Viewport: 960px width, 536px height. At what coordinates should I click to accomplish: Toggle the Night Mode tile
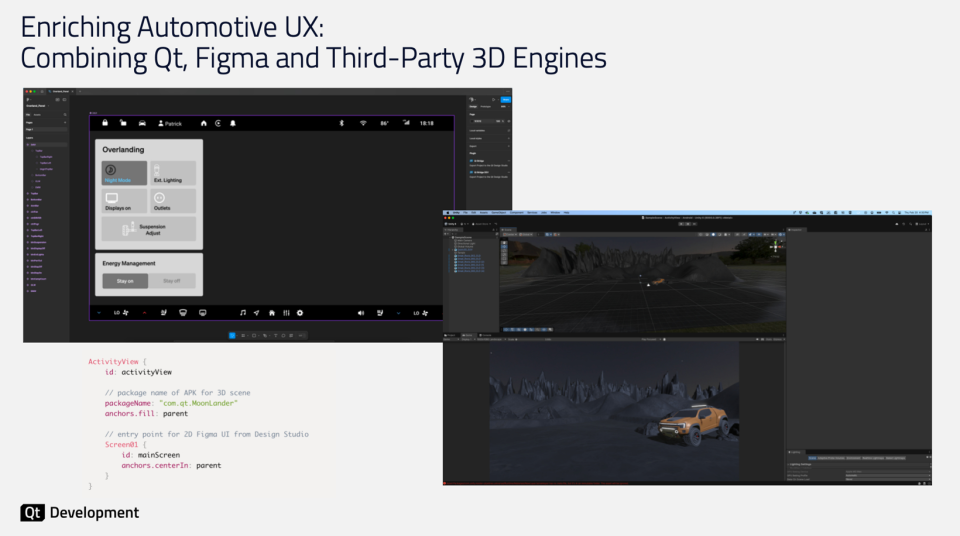(x=124, y=173)
